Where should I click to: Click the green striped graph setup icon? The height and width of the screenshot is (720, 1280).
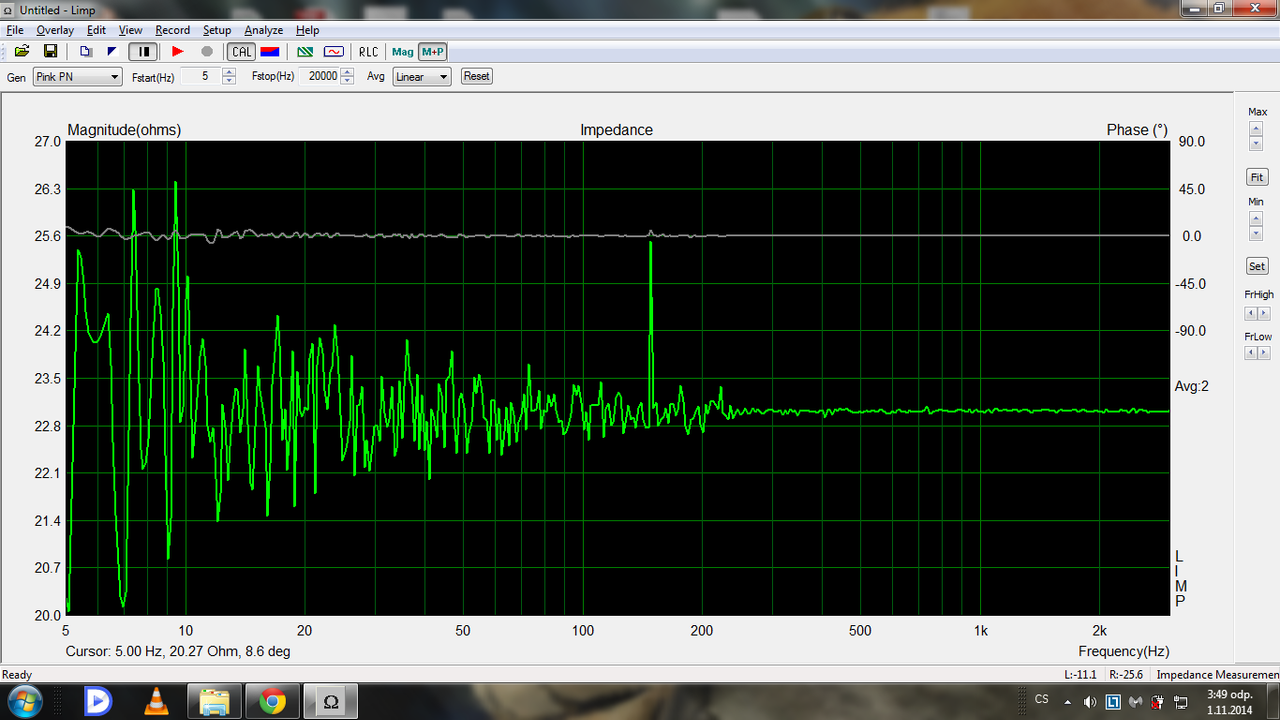307,51
